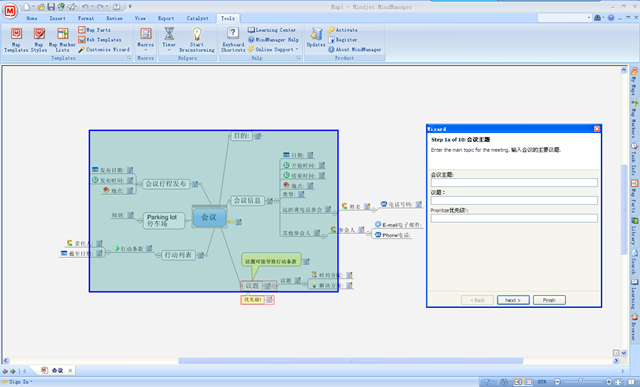
Task: Collapse the 会议信息 branch
Action: (x=276, y=200)
